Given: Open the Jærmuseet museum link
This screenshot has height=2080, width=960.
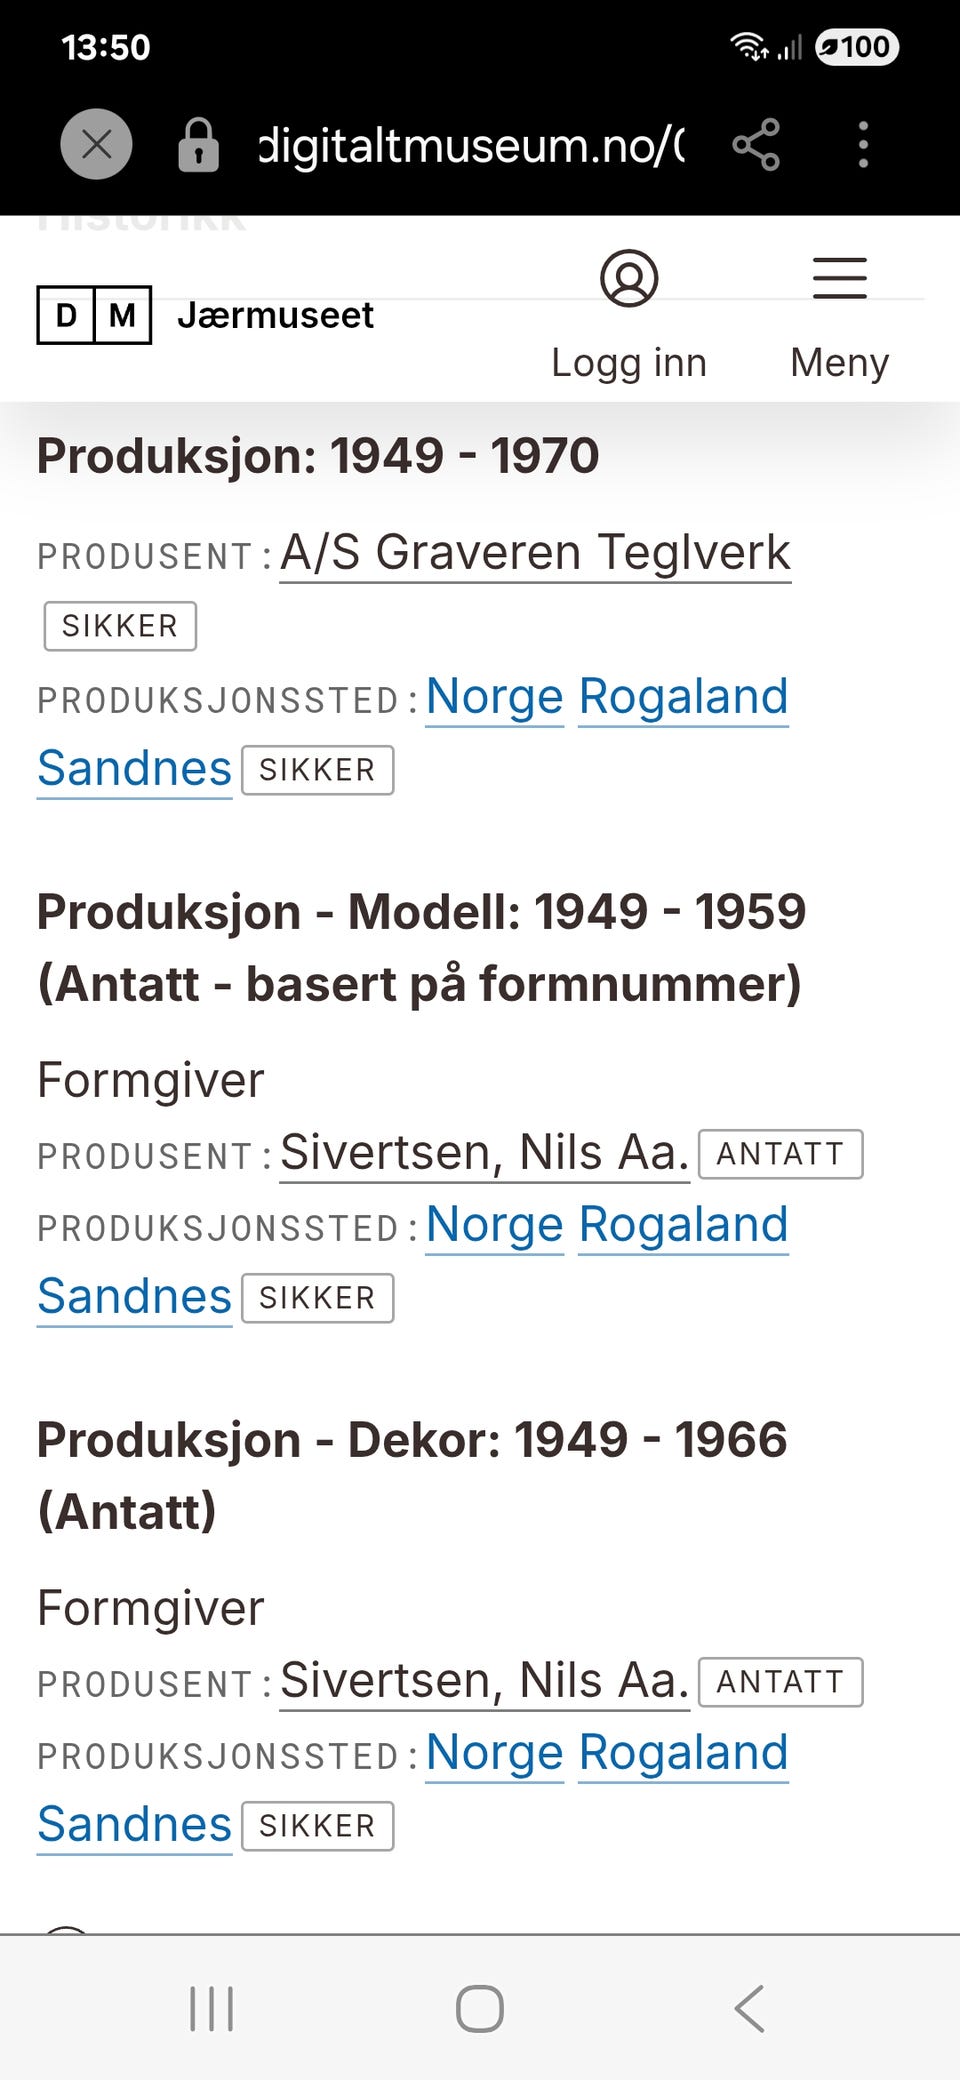Looking at the screenshot, I should pos(275,315).
